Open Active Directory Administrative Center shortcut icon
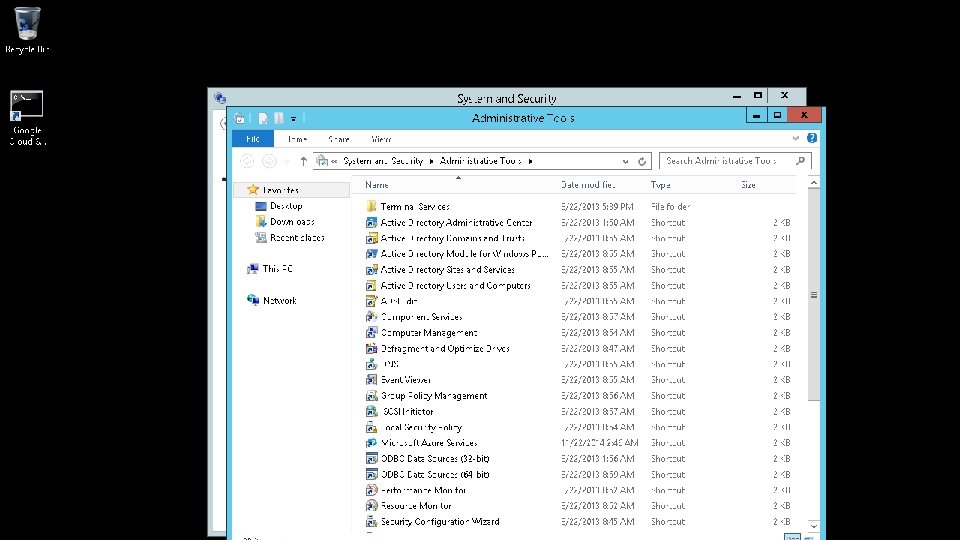Viewport: 960px width, 540px height. coord(371,222)
